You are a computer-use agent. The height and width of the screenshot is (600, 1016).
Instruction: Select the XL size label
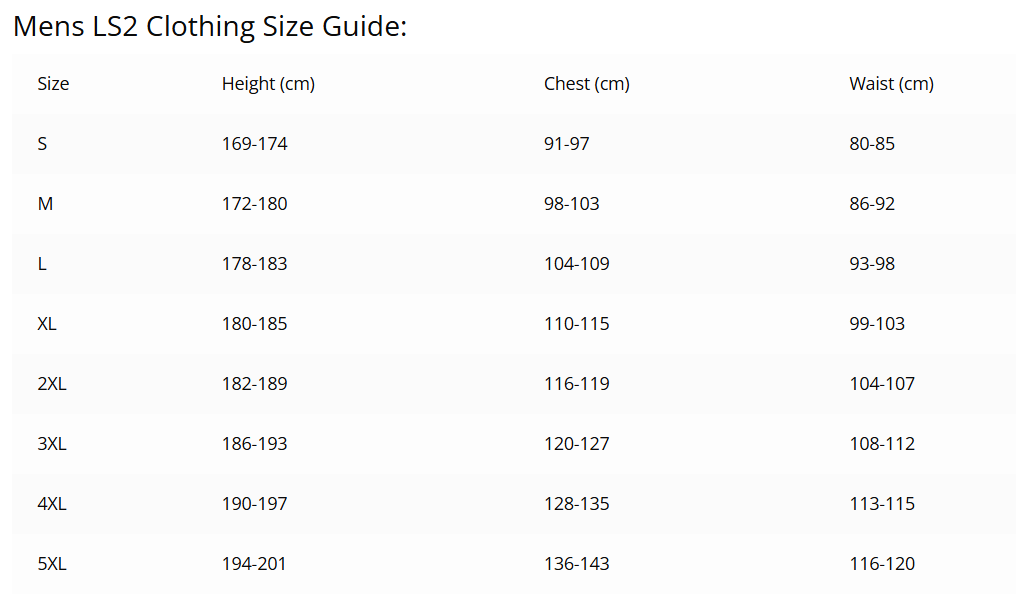[47, 324]
